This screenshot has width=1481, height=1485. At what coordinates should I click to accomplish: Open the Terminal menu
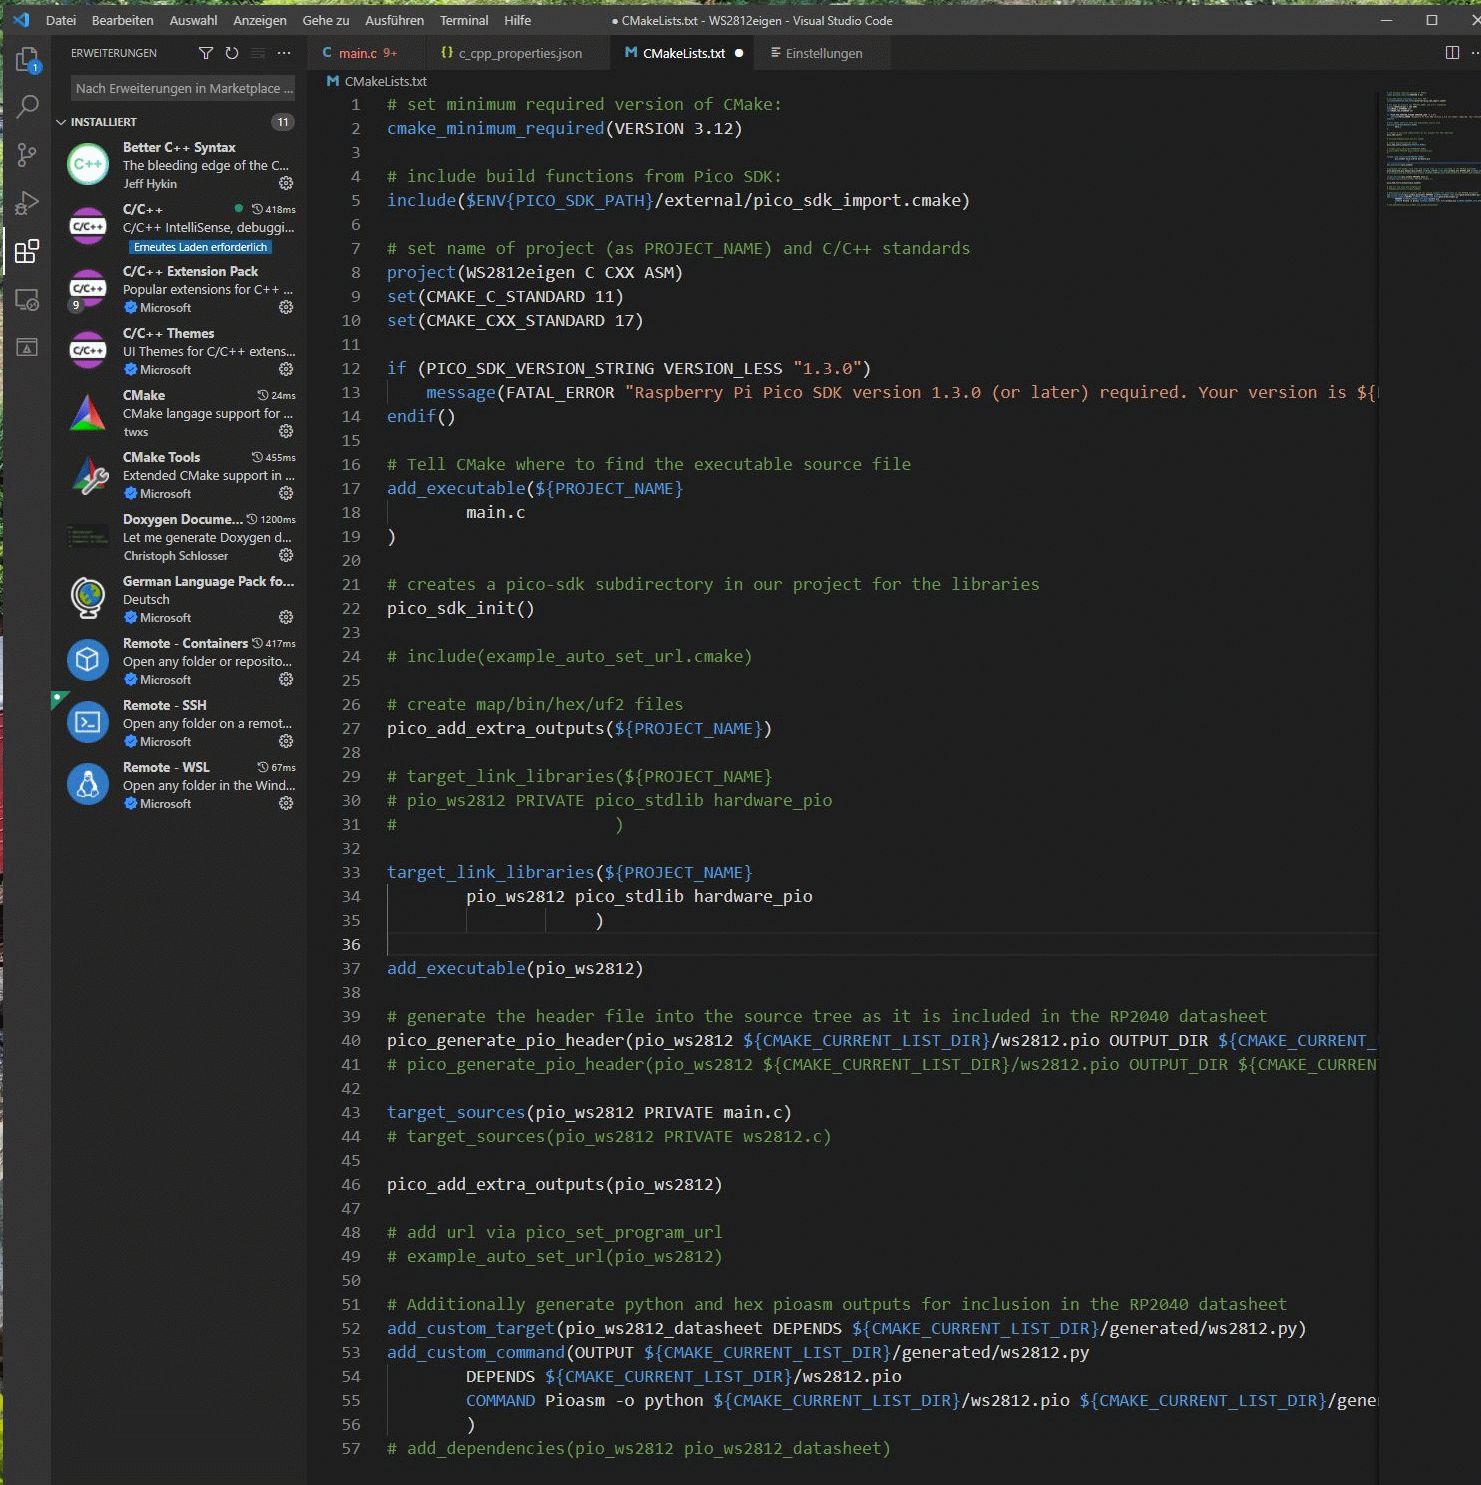[464, 20]
